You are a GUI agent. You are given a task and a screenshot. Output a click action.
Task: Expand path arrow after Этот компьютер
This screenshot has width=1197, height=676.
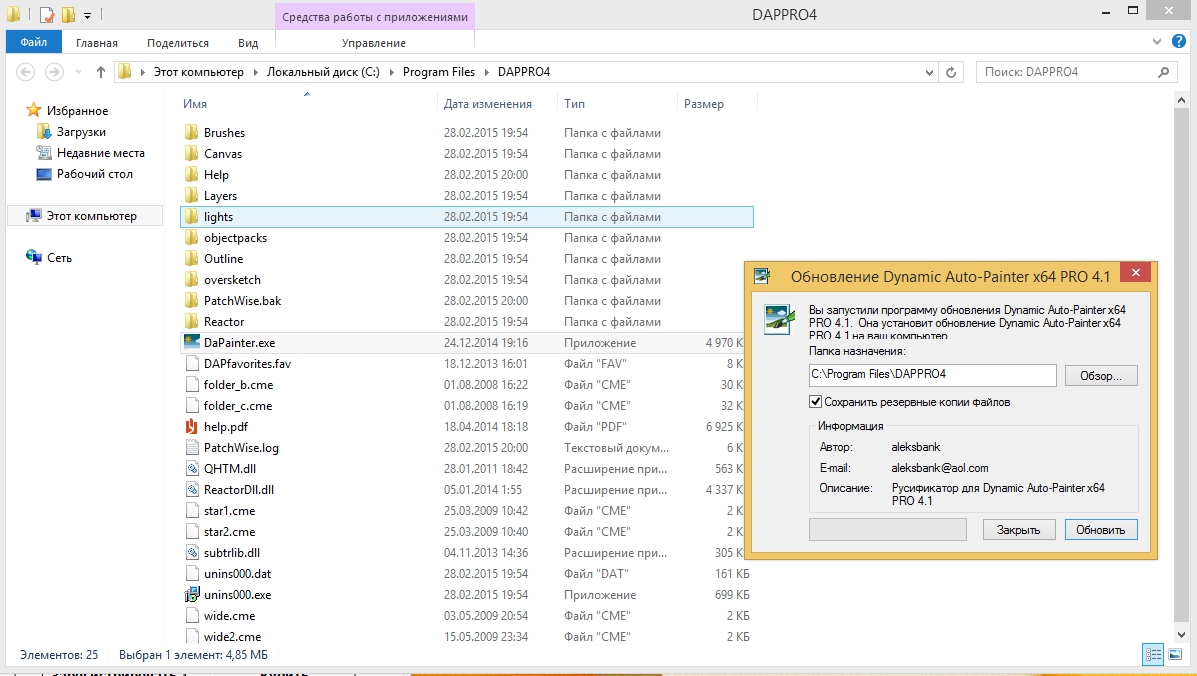pos(255,72)
